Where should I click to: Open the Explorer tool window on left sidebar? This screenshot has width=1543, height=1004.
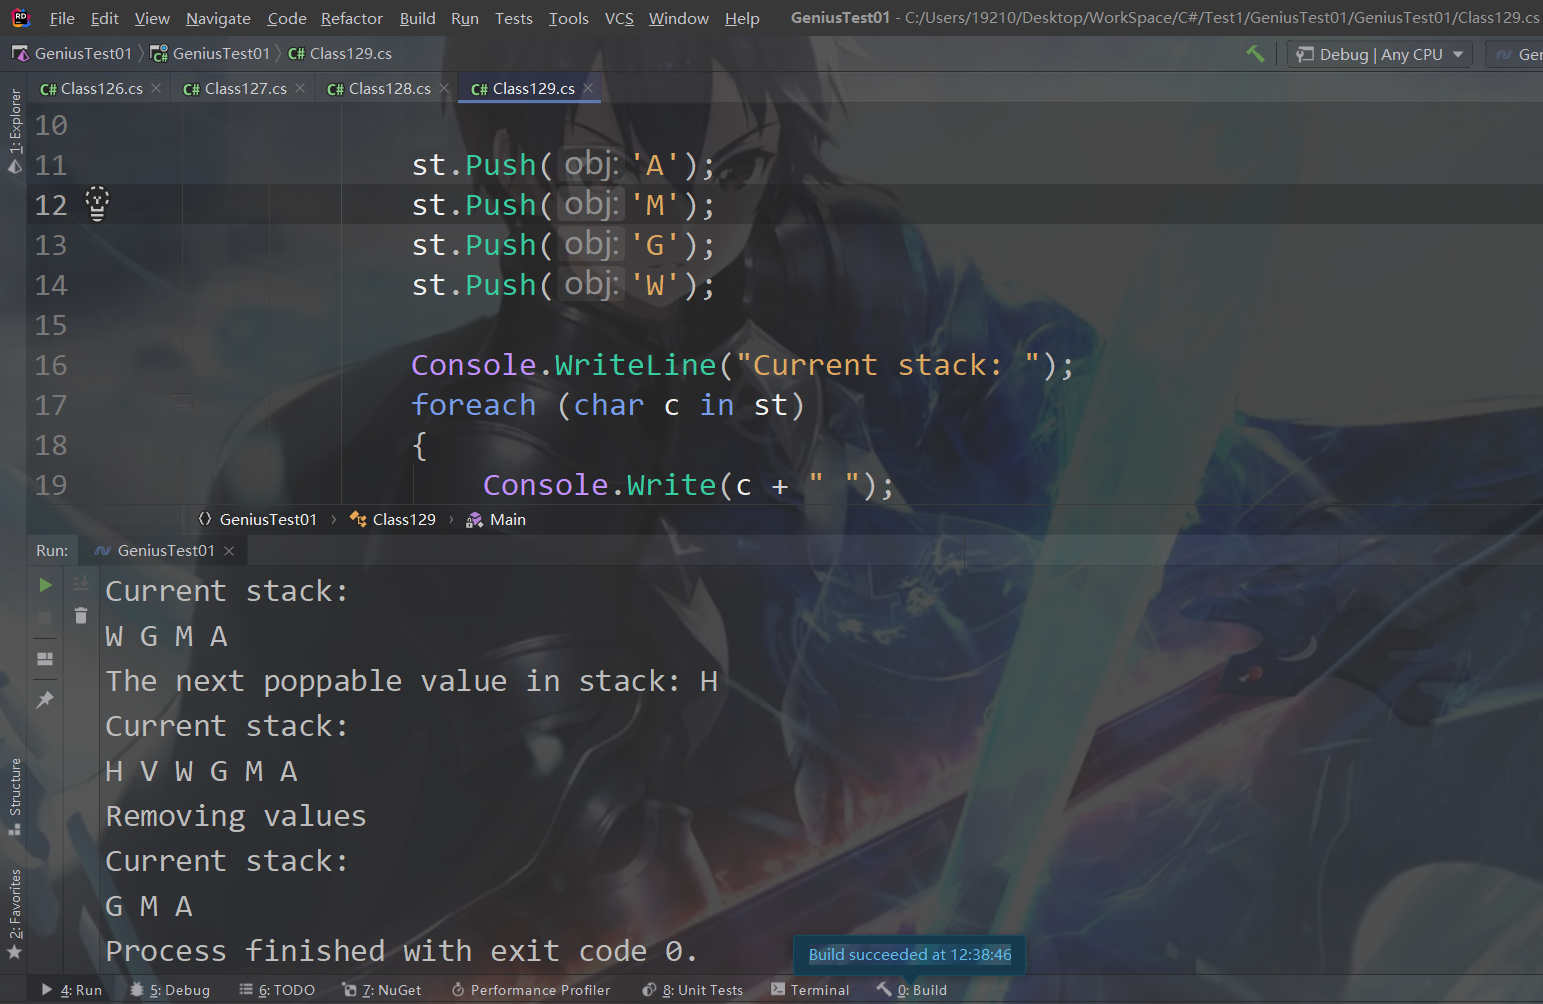coord(14,130)
